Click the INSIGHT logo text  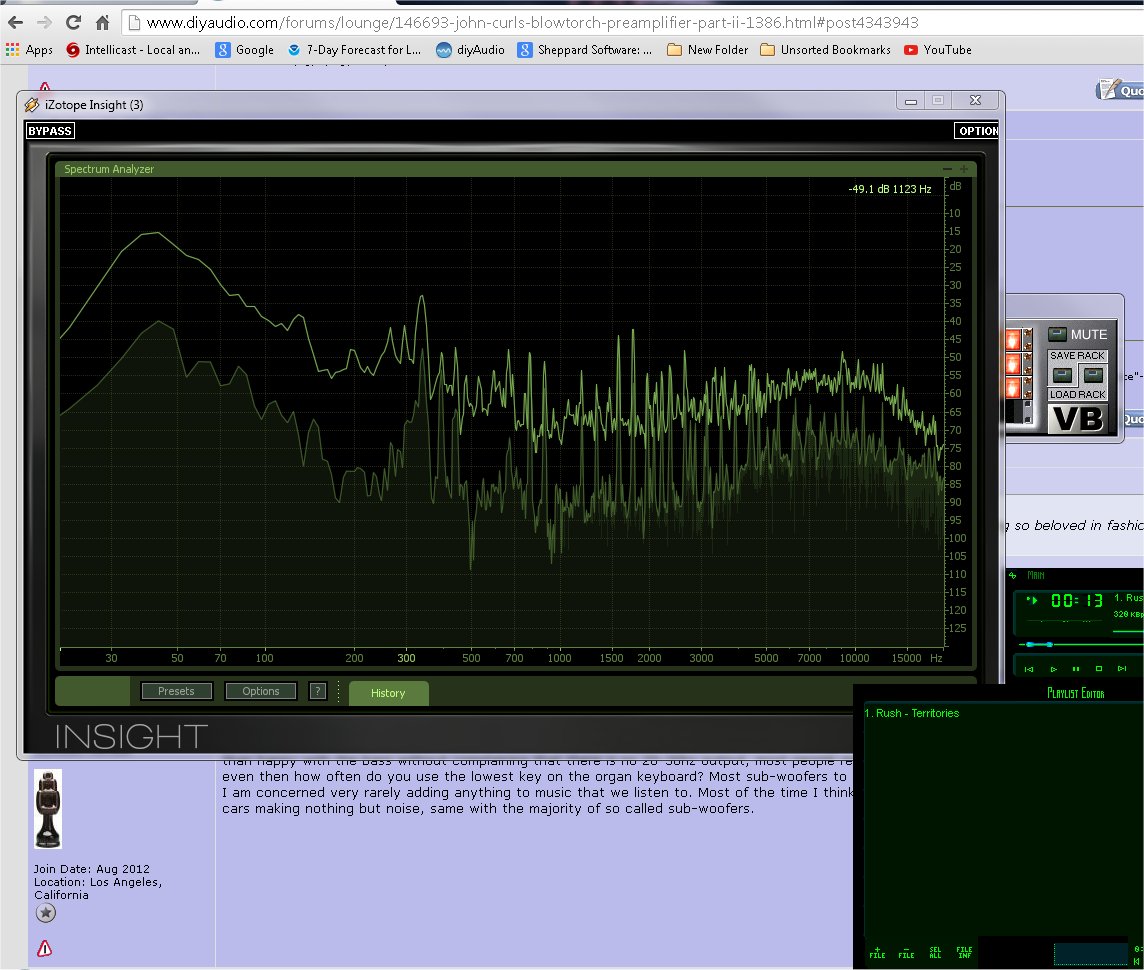coord(131,737)
